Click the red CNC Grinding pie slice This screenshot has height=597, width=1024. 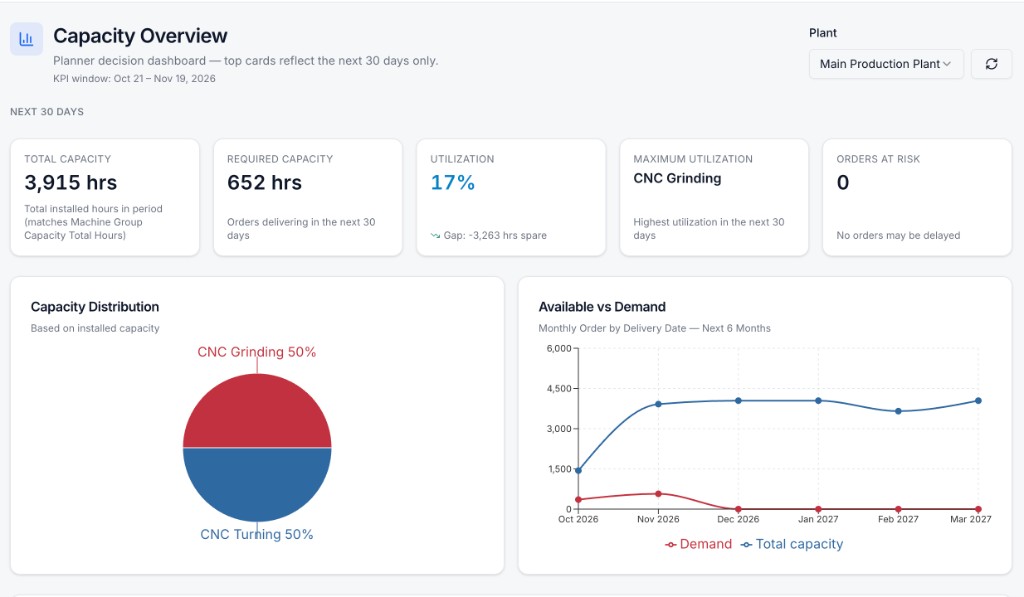coord(257,411)
